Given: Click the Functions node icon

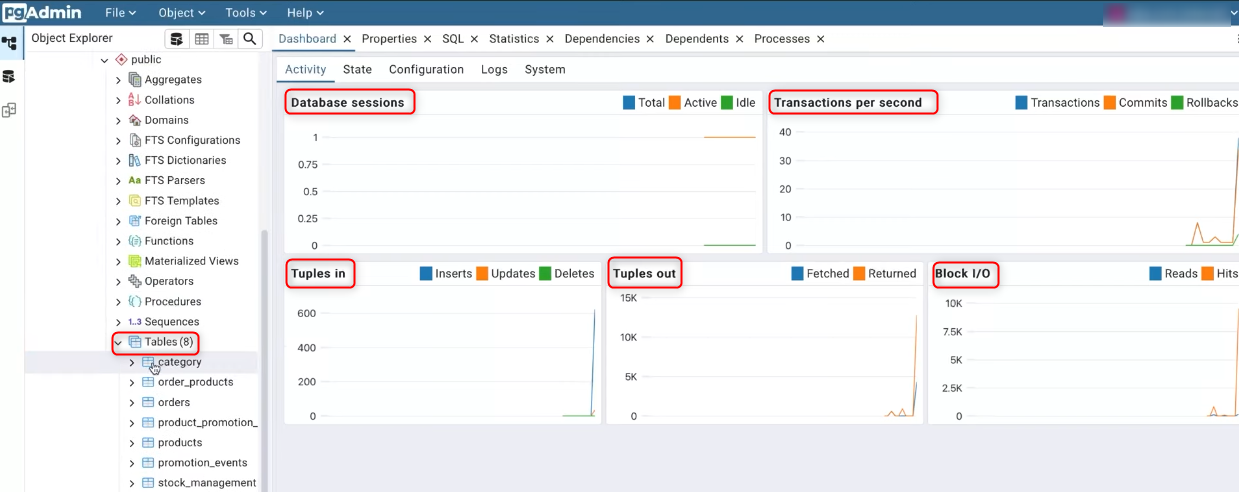Looking at the screenshot, I should tap(135, 241).
